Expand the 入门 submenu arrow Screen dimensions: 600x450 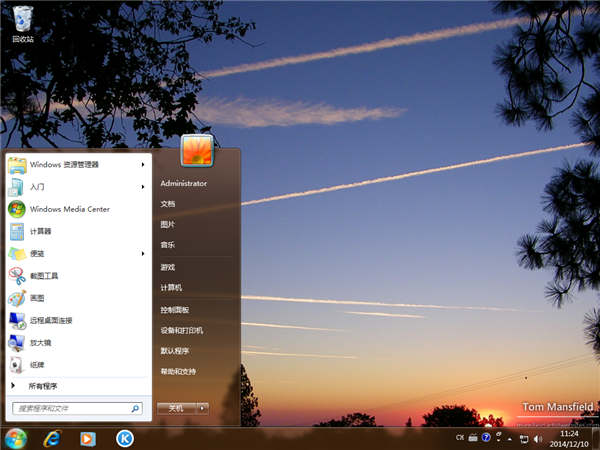143,187
